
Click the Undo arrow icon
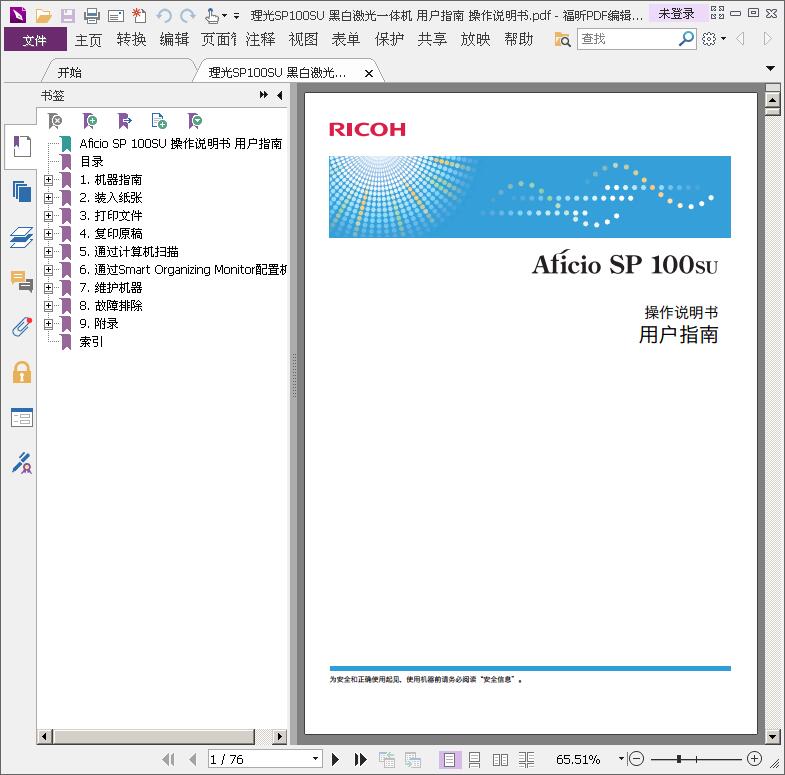point(164,16)
